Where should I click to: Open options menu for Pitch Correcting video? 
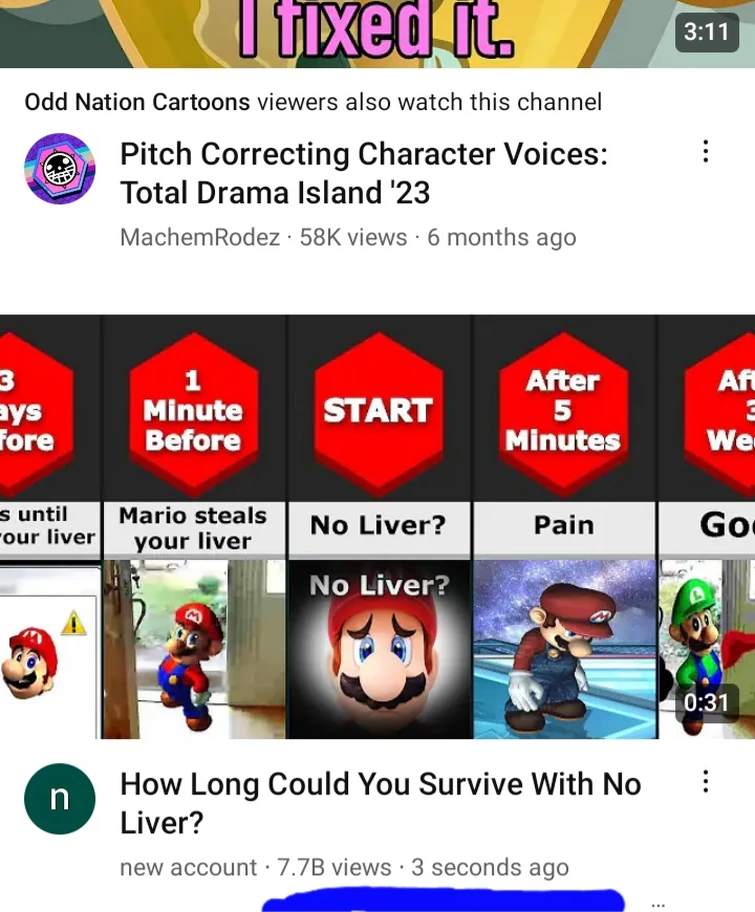coord(706,151)
